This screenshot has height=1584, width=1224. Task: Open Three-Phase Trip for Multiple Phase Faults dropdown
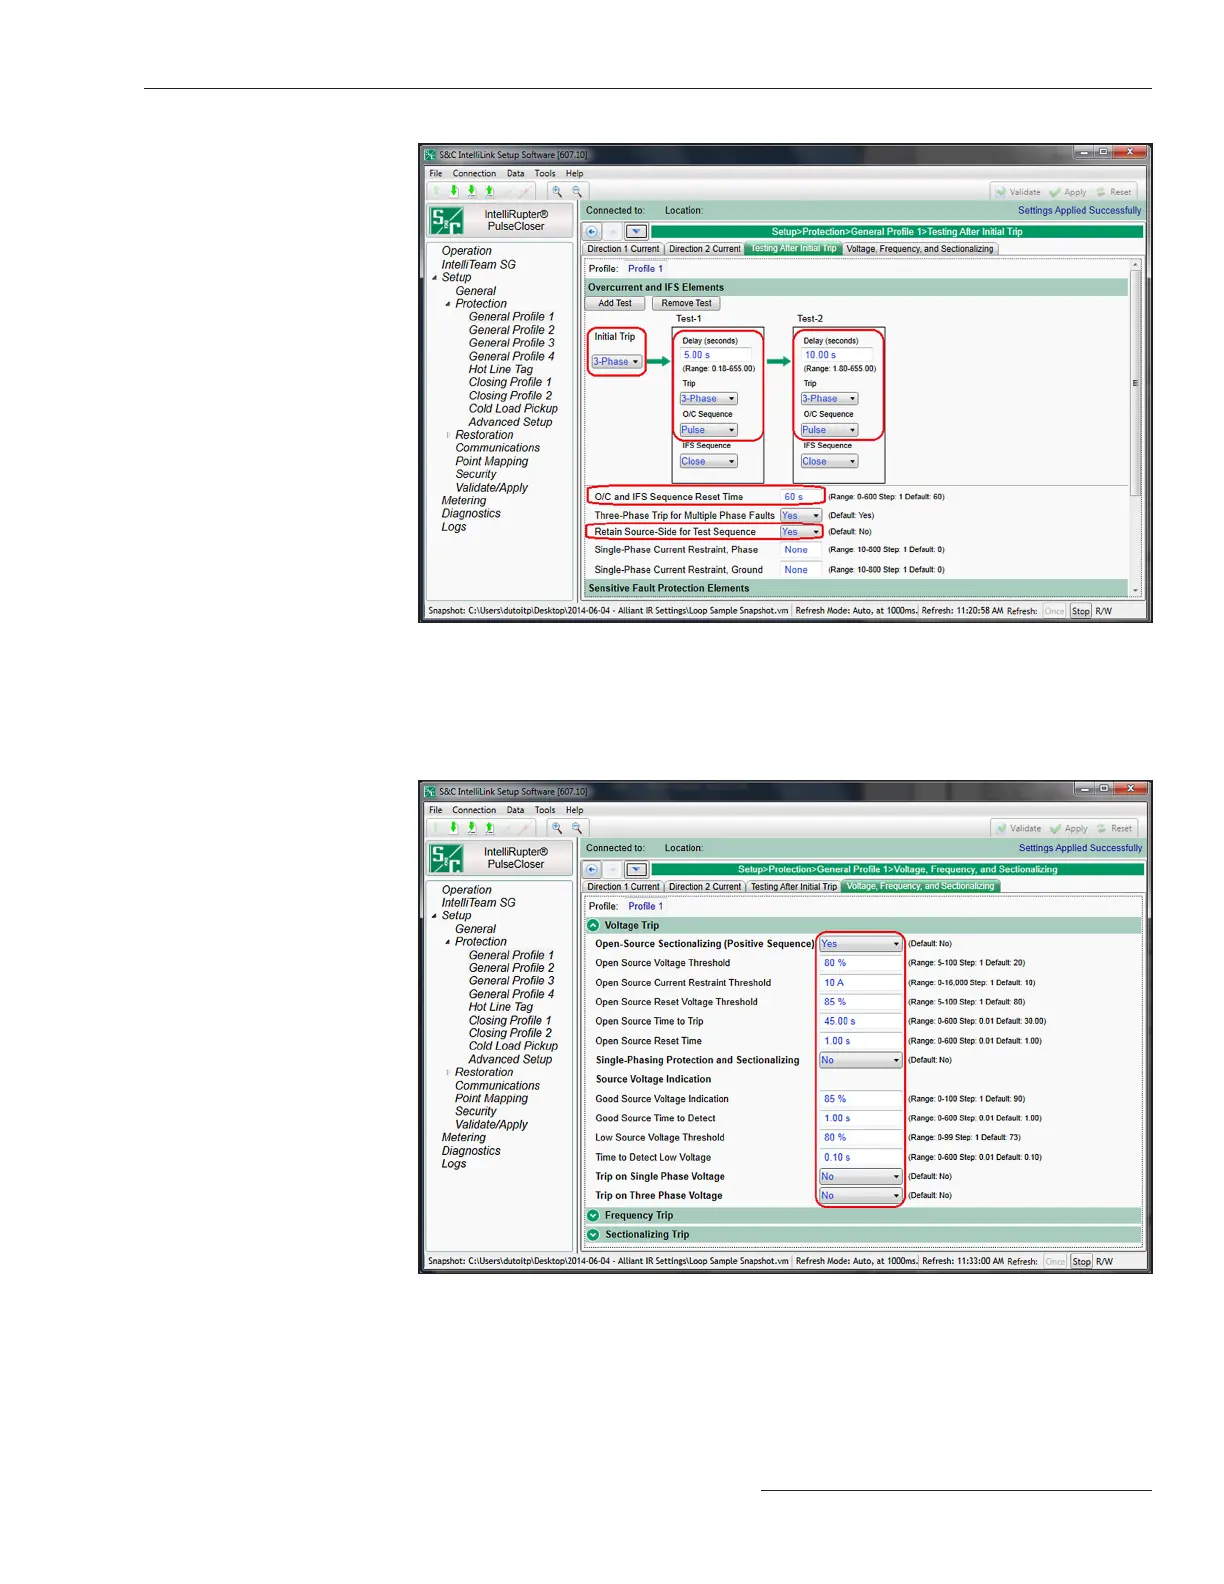(x=800, y=515)
